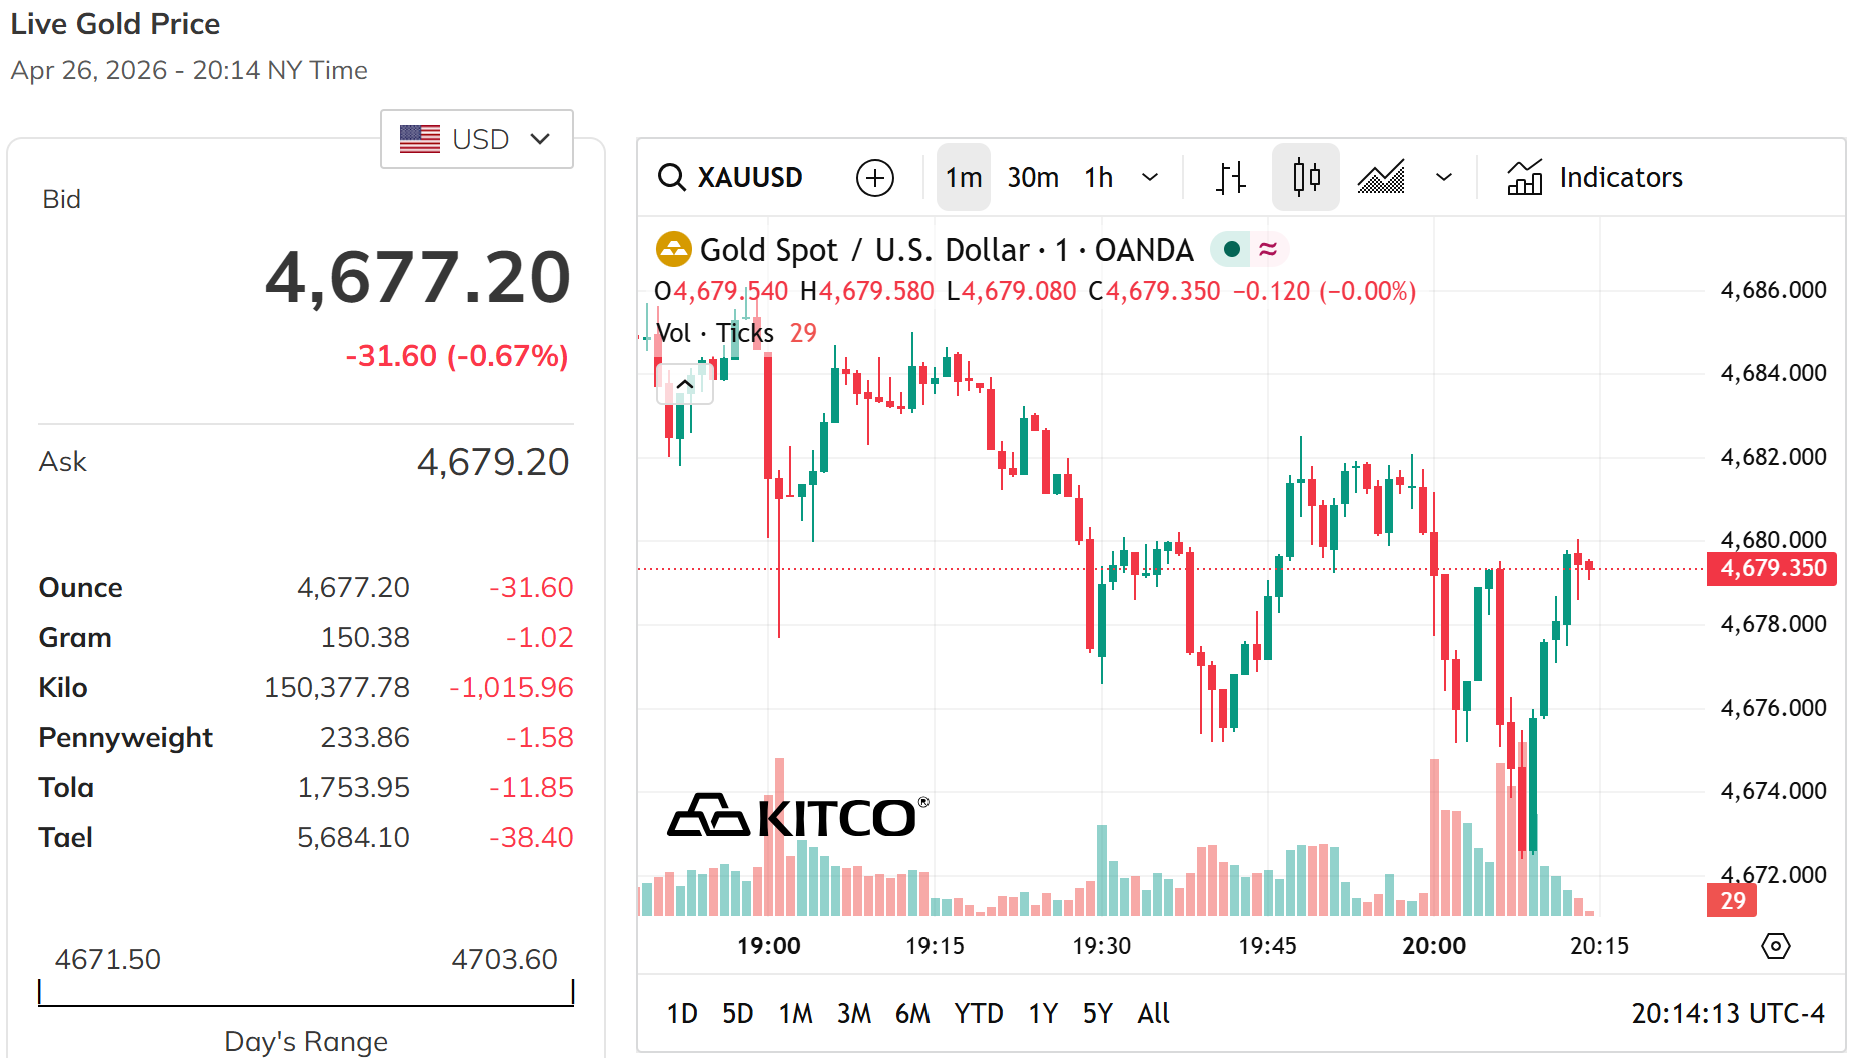Click the current price 4,679.350 label

coord(1772,568)
